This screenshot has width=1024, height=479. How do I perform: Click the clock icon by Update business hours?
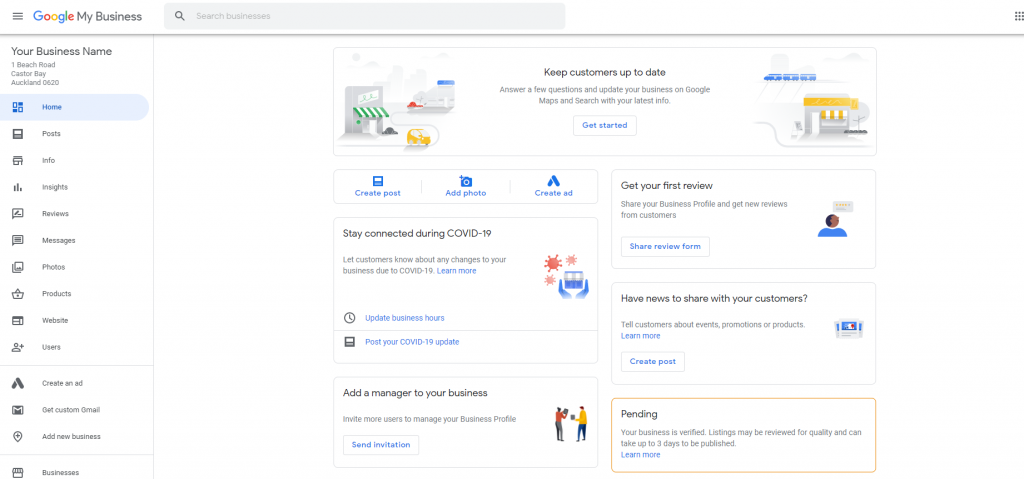[349, 318]
